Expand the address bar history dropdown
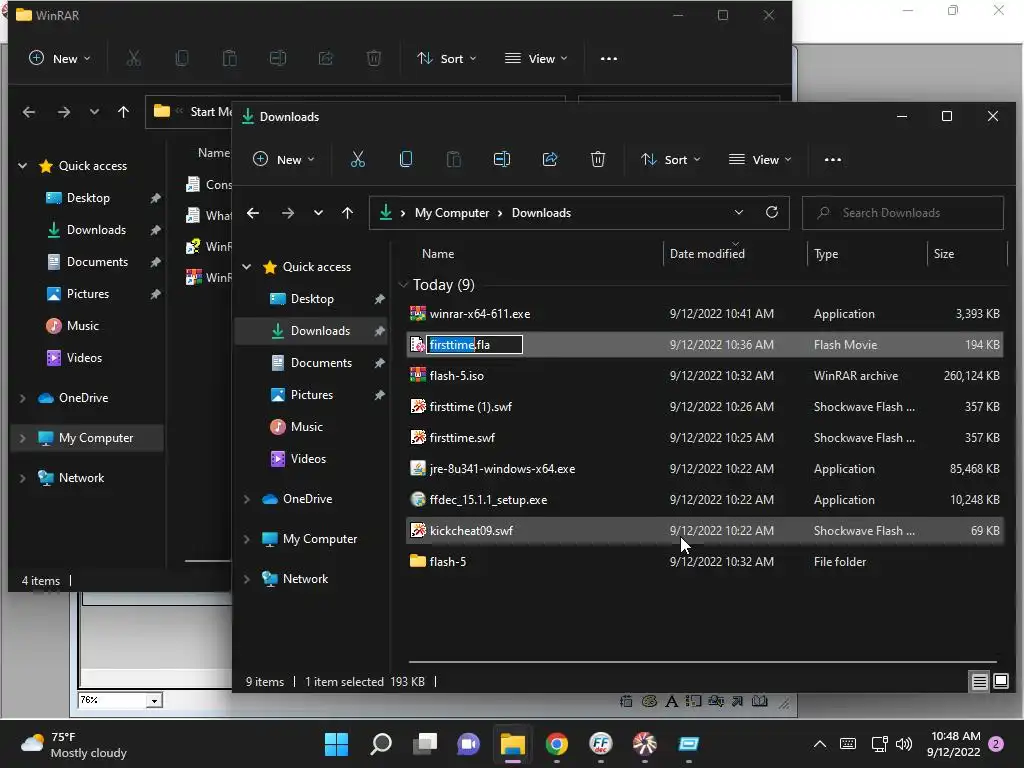 (739, 212)
